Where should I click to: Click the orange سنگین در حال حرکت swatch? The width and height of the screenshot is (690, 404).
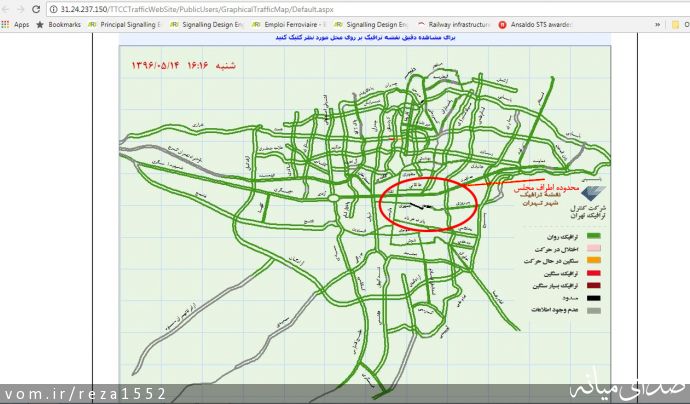594,261
